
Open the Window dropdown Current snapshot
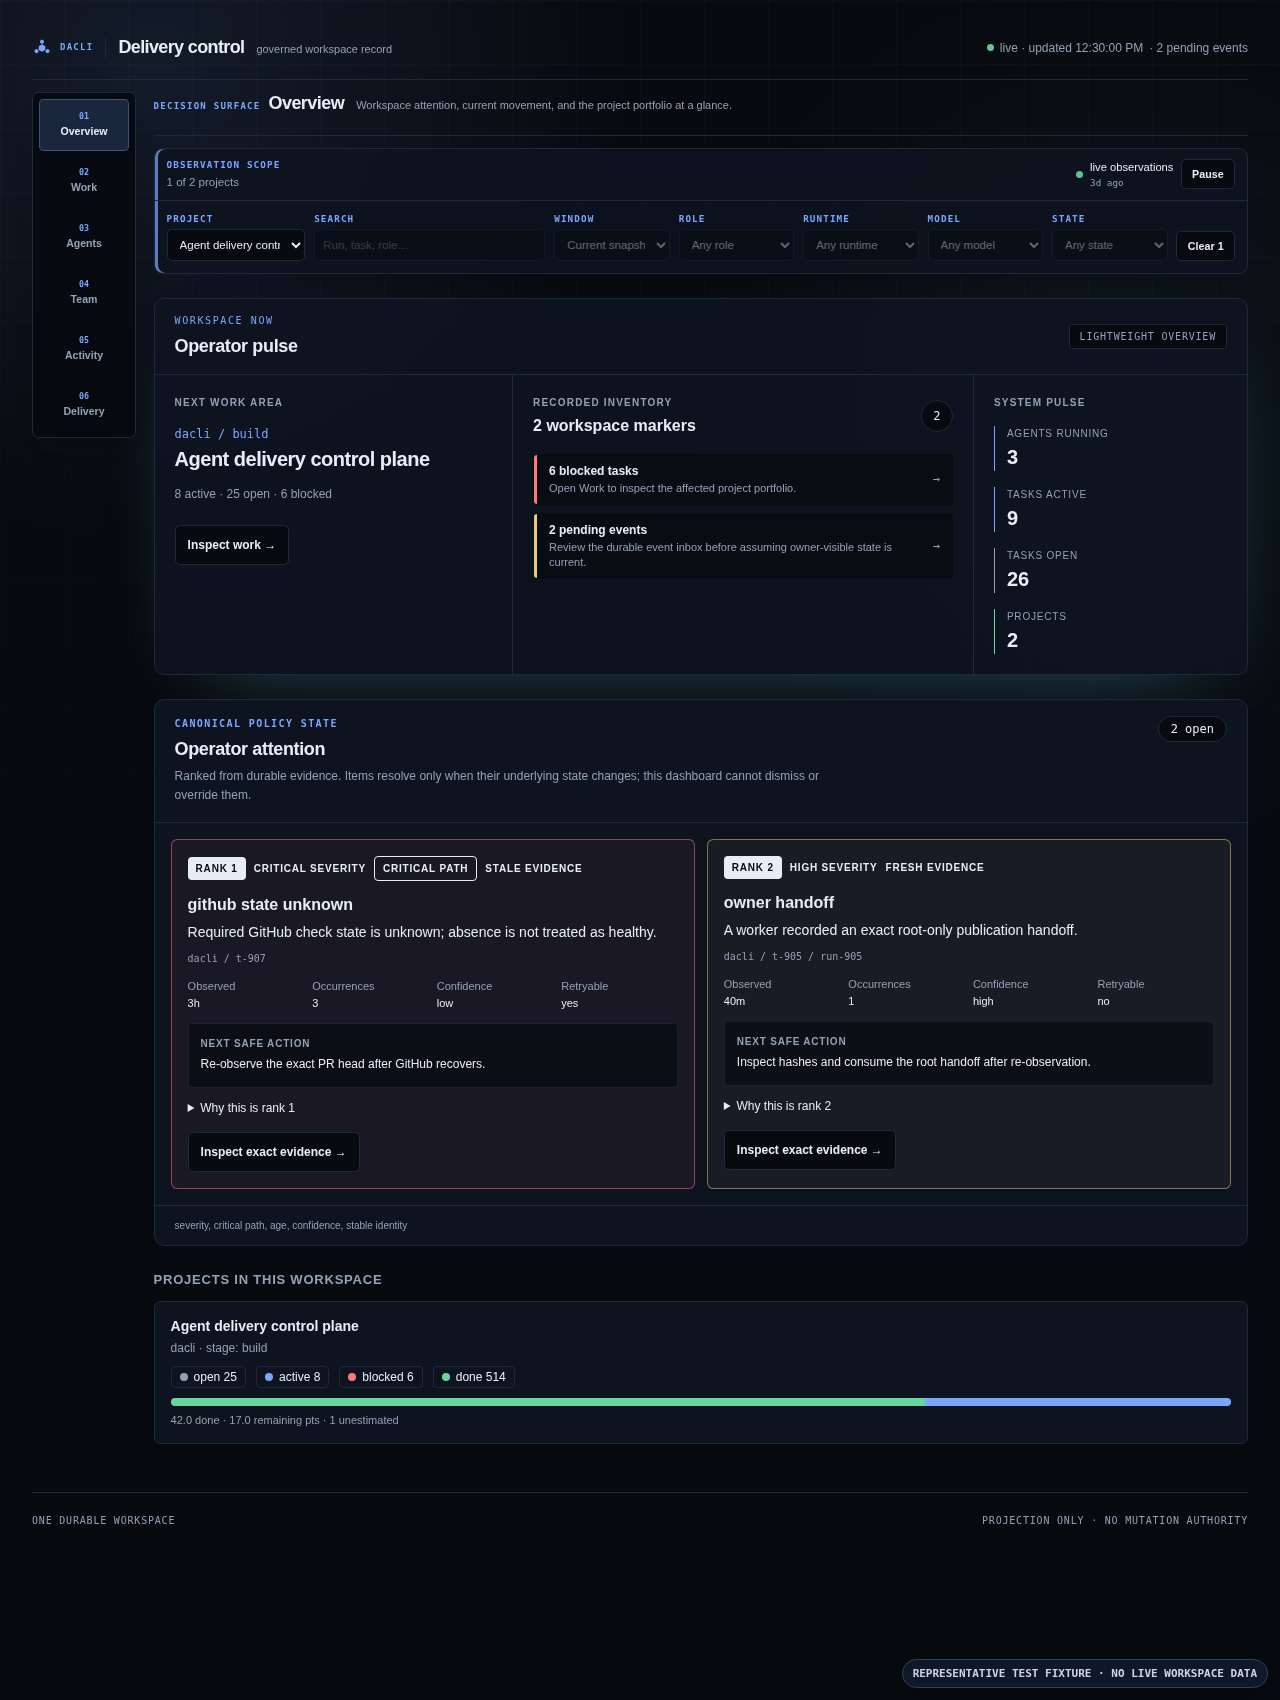coord(612,245)
